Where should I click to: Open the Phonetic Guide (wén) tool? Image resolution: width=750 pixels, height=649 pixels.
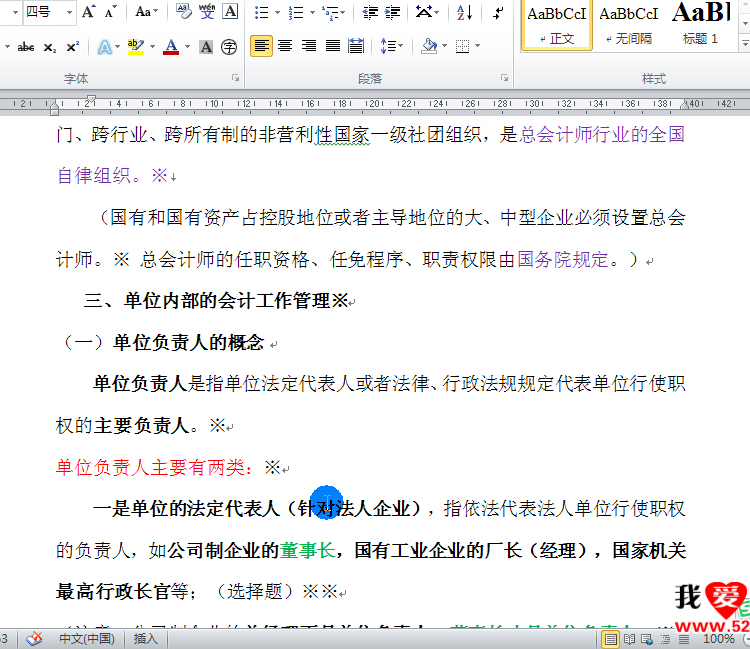pyautogui.click(x=207, y=11)
